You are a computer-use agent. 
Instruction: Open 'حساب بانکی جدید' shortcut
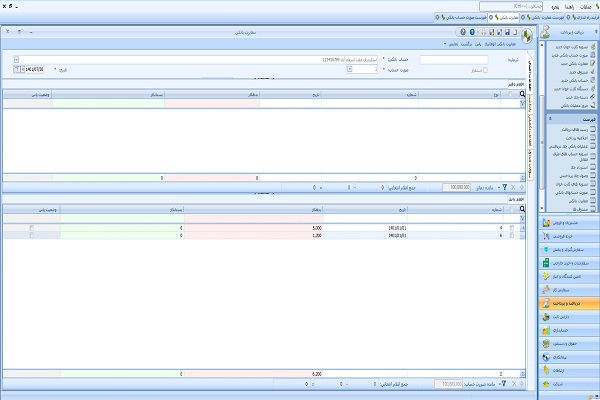click(578, 80)
